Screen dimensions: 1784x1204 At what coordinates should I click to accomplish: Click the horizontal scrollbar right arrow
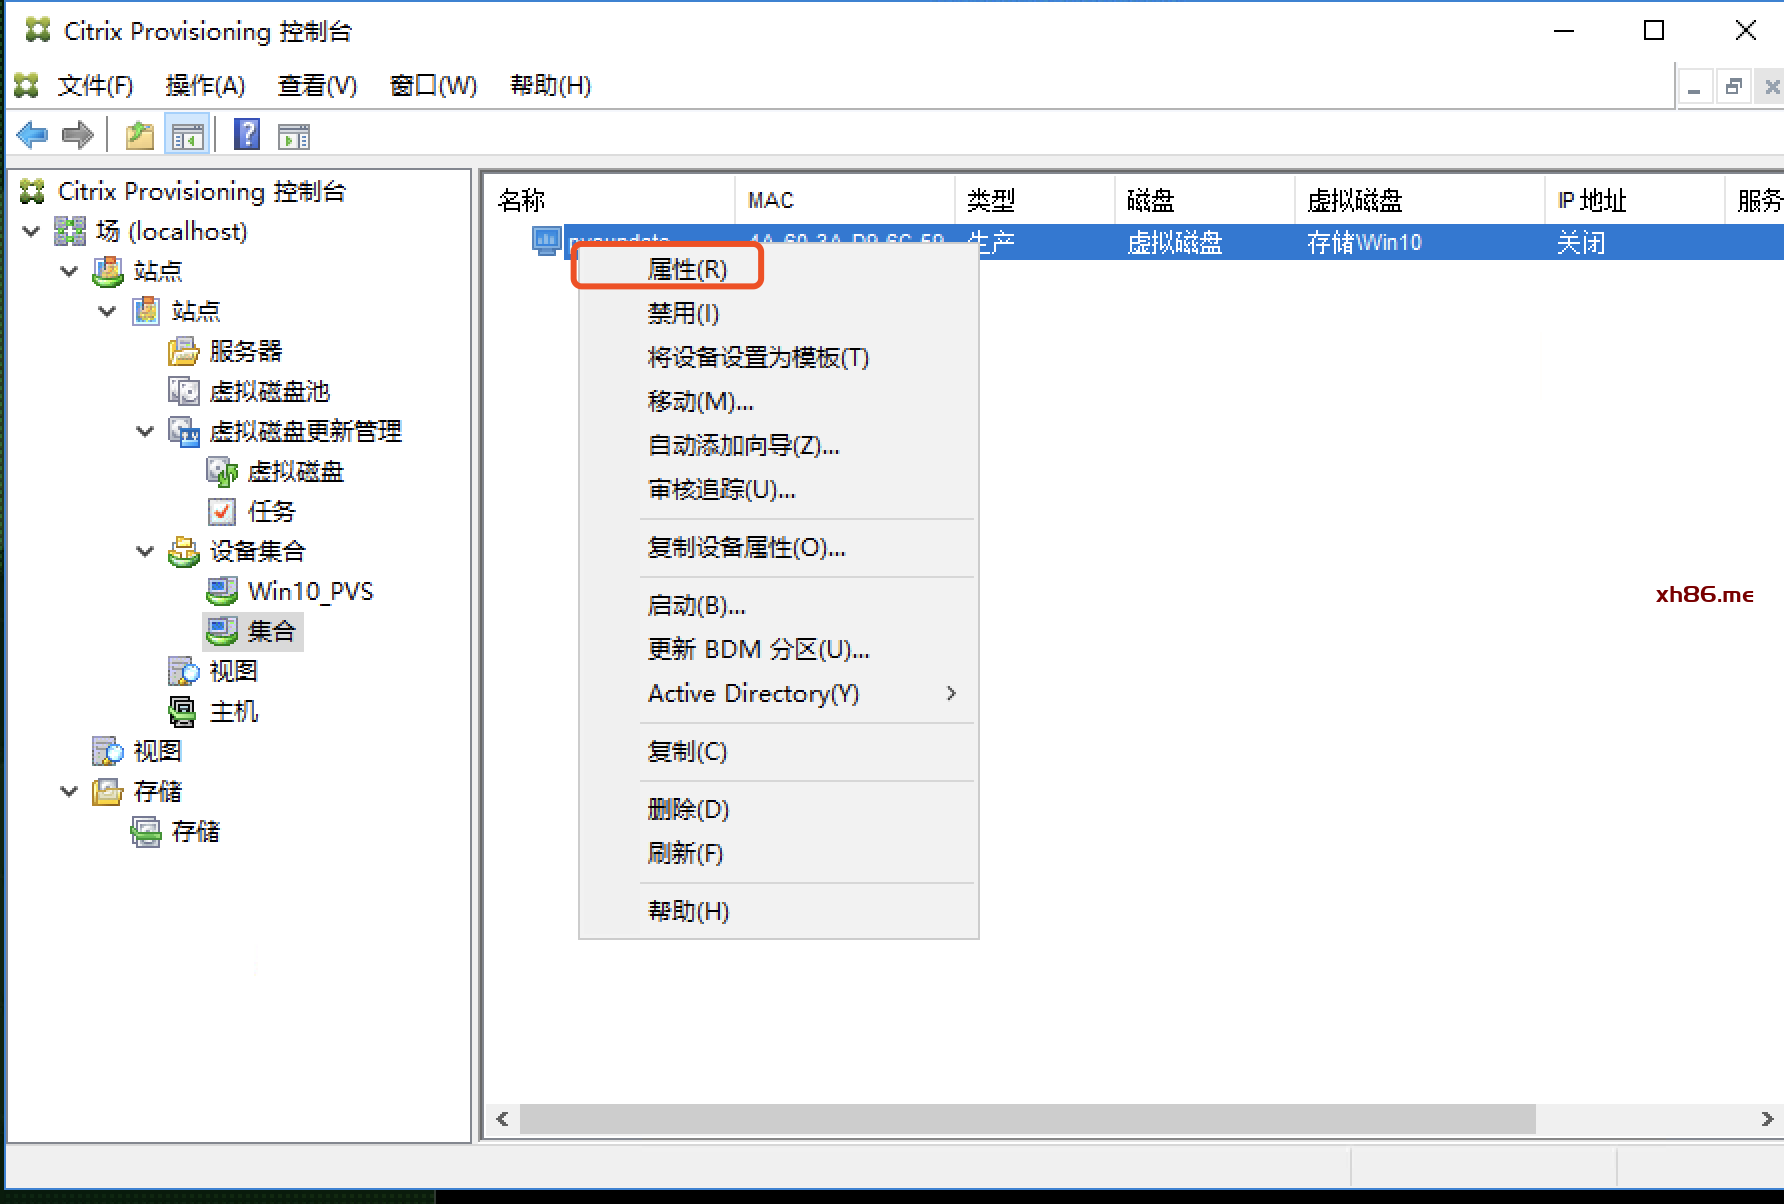point(1766,1119)
